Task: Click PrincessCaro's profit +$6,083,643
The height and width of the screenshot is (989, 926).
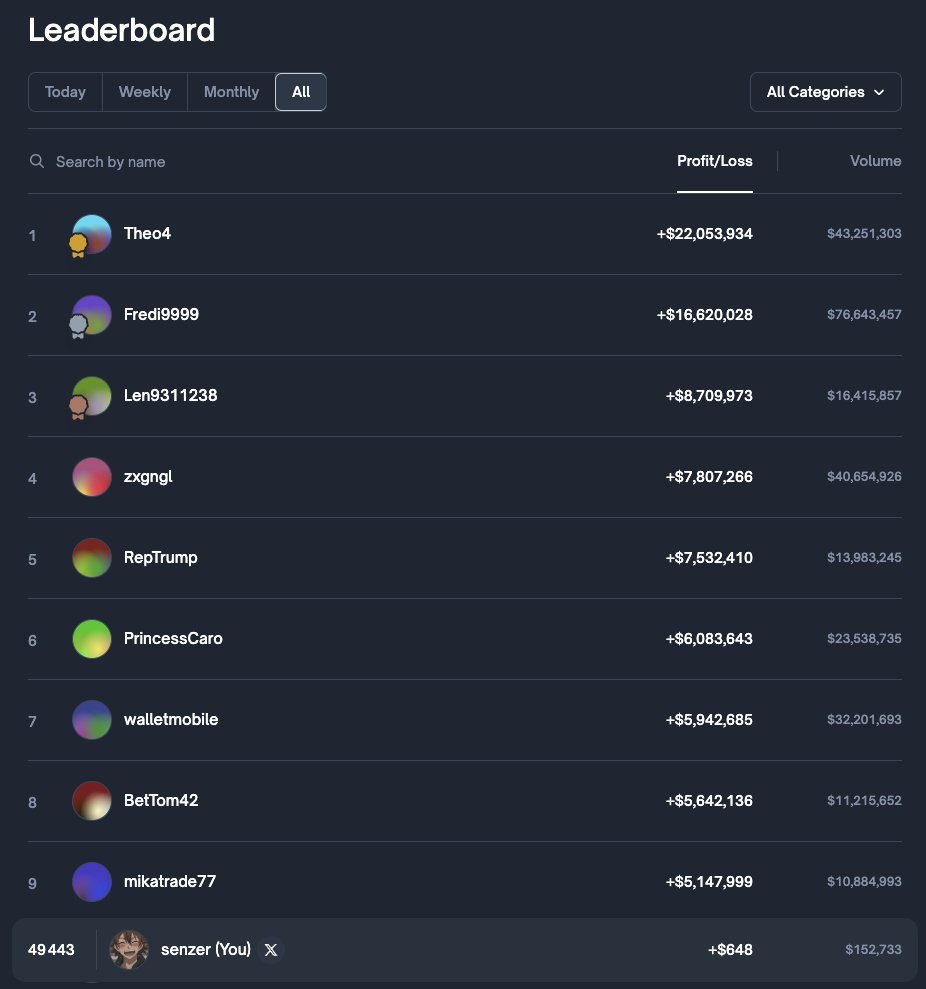Action: pos(709,639)
